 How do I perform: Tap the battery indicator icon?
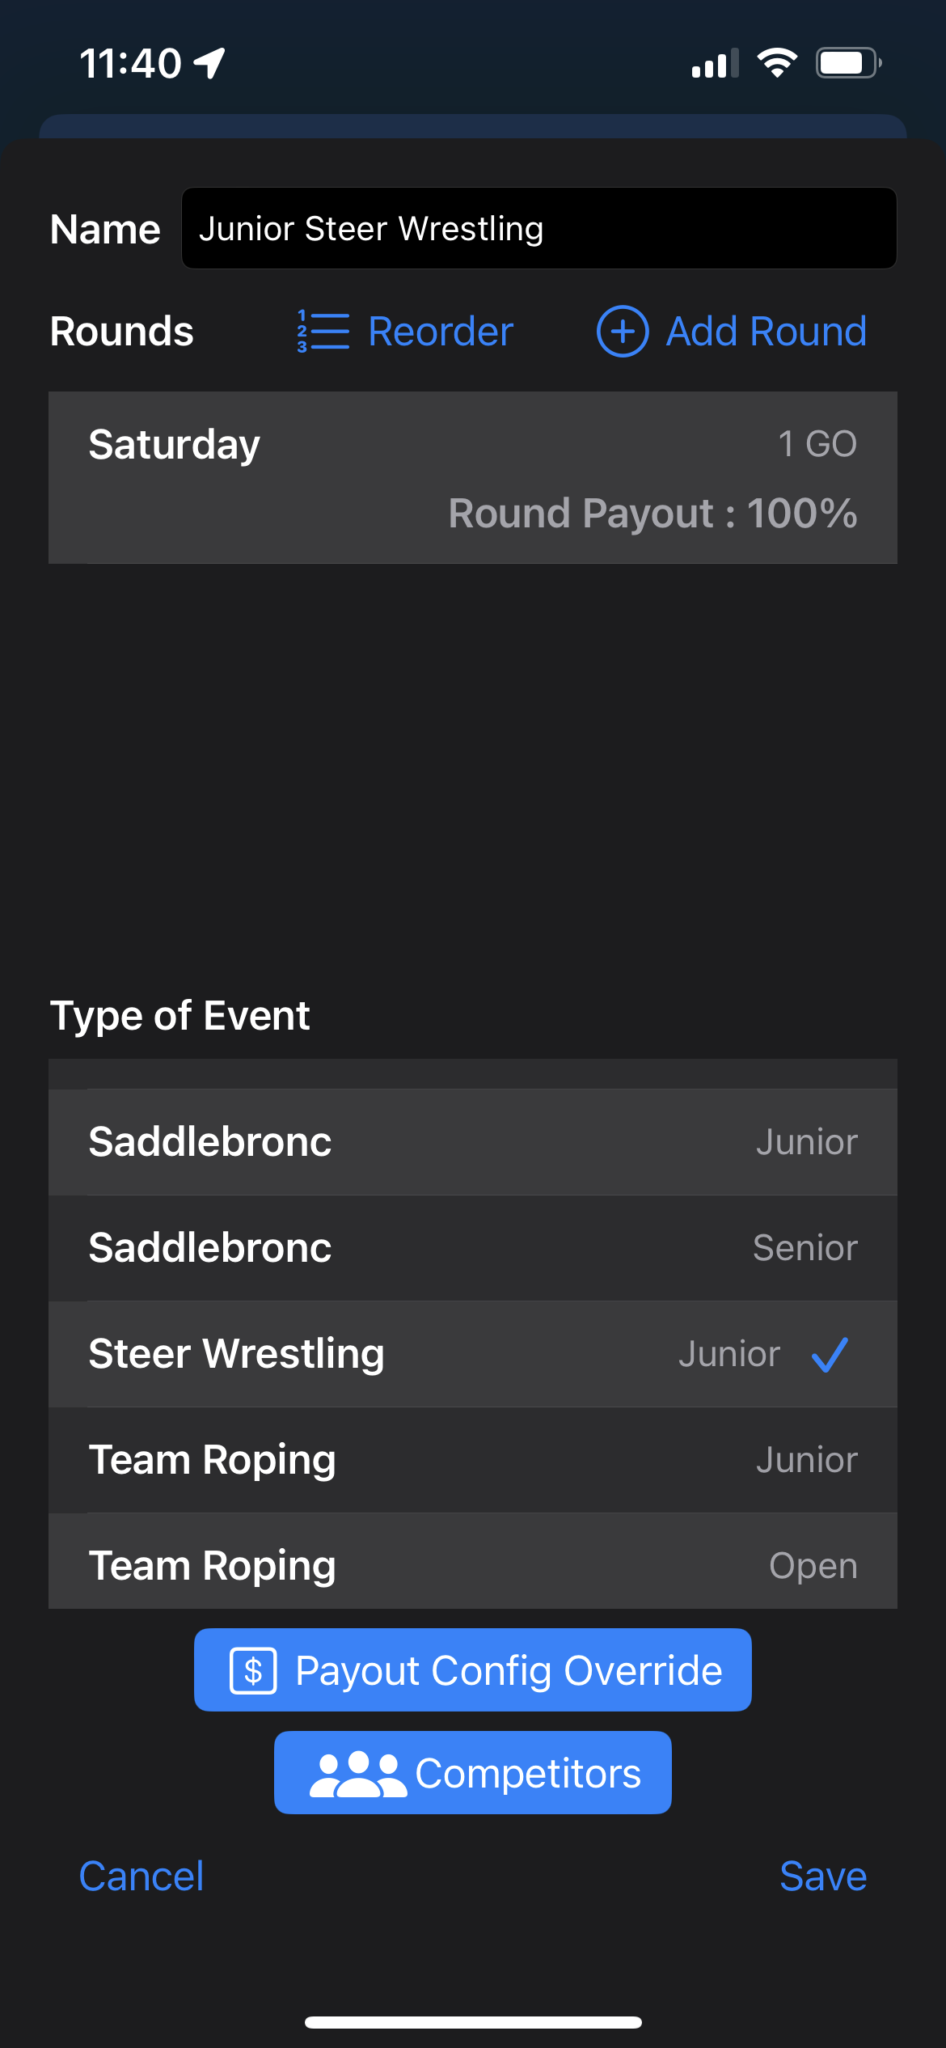pos(848,63)
